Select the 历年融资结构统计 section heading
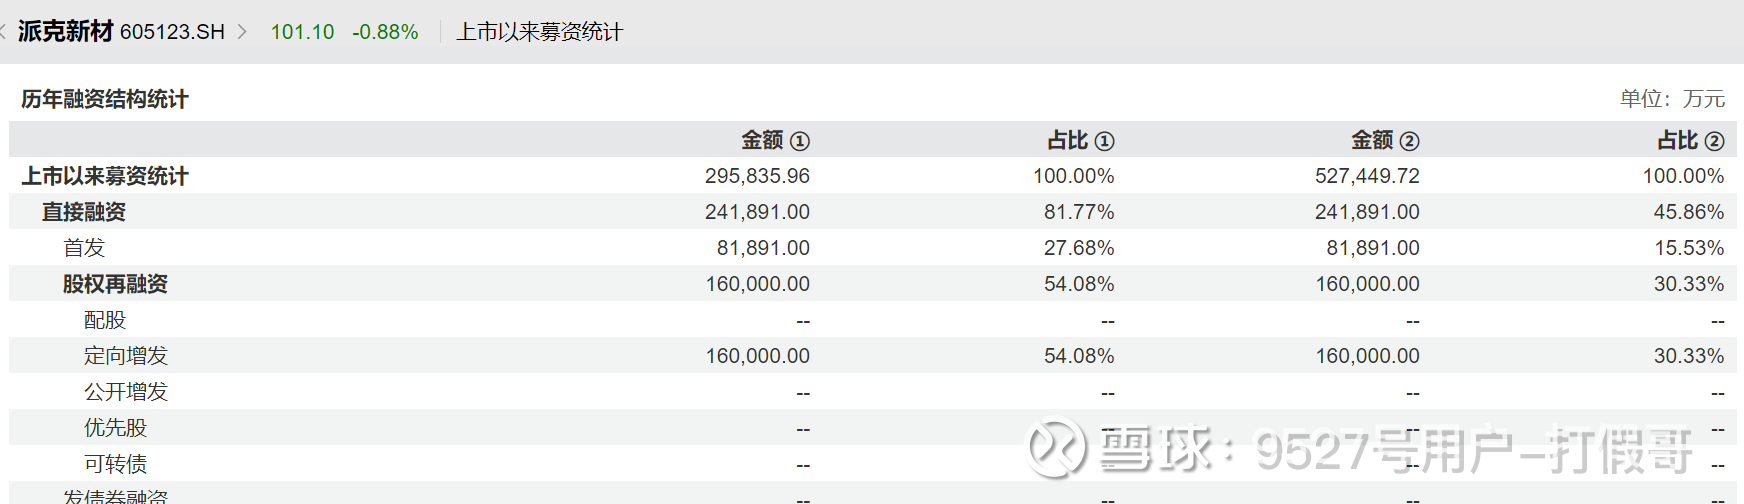Screen dimensions: 1744x504 [x=105, y=99]
